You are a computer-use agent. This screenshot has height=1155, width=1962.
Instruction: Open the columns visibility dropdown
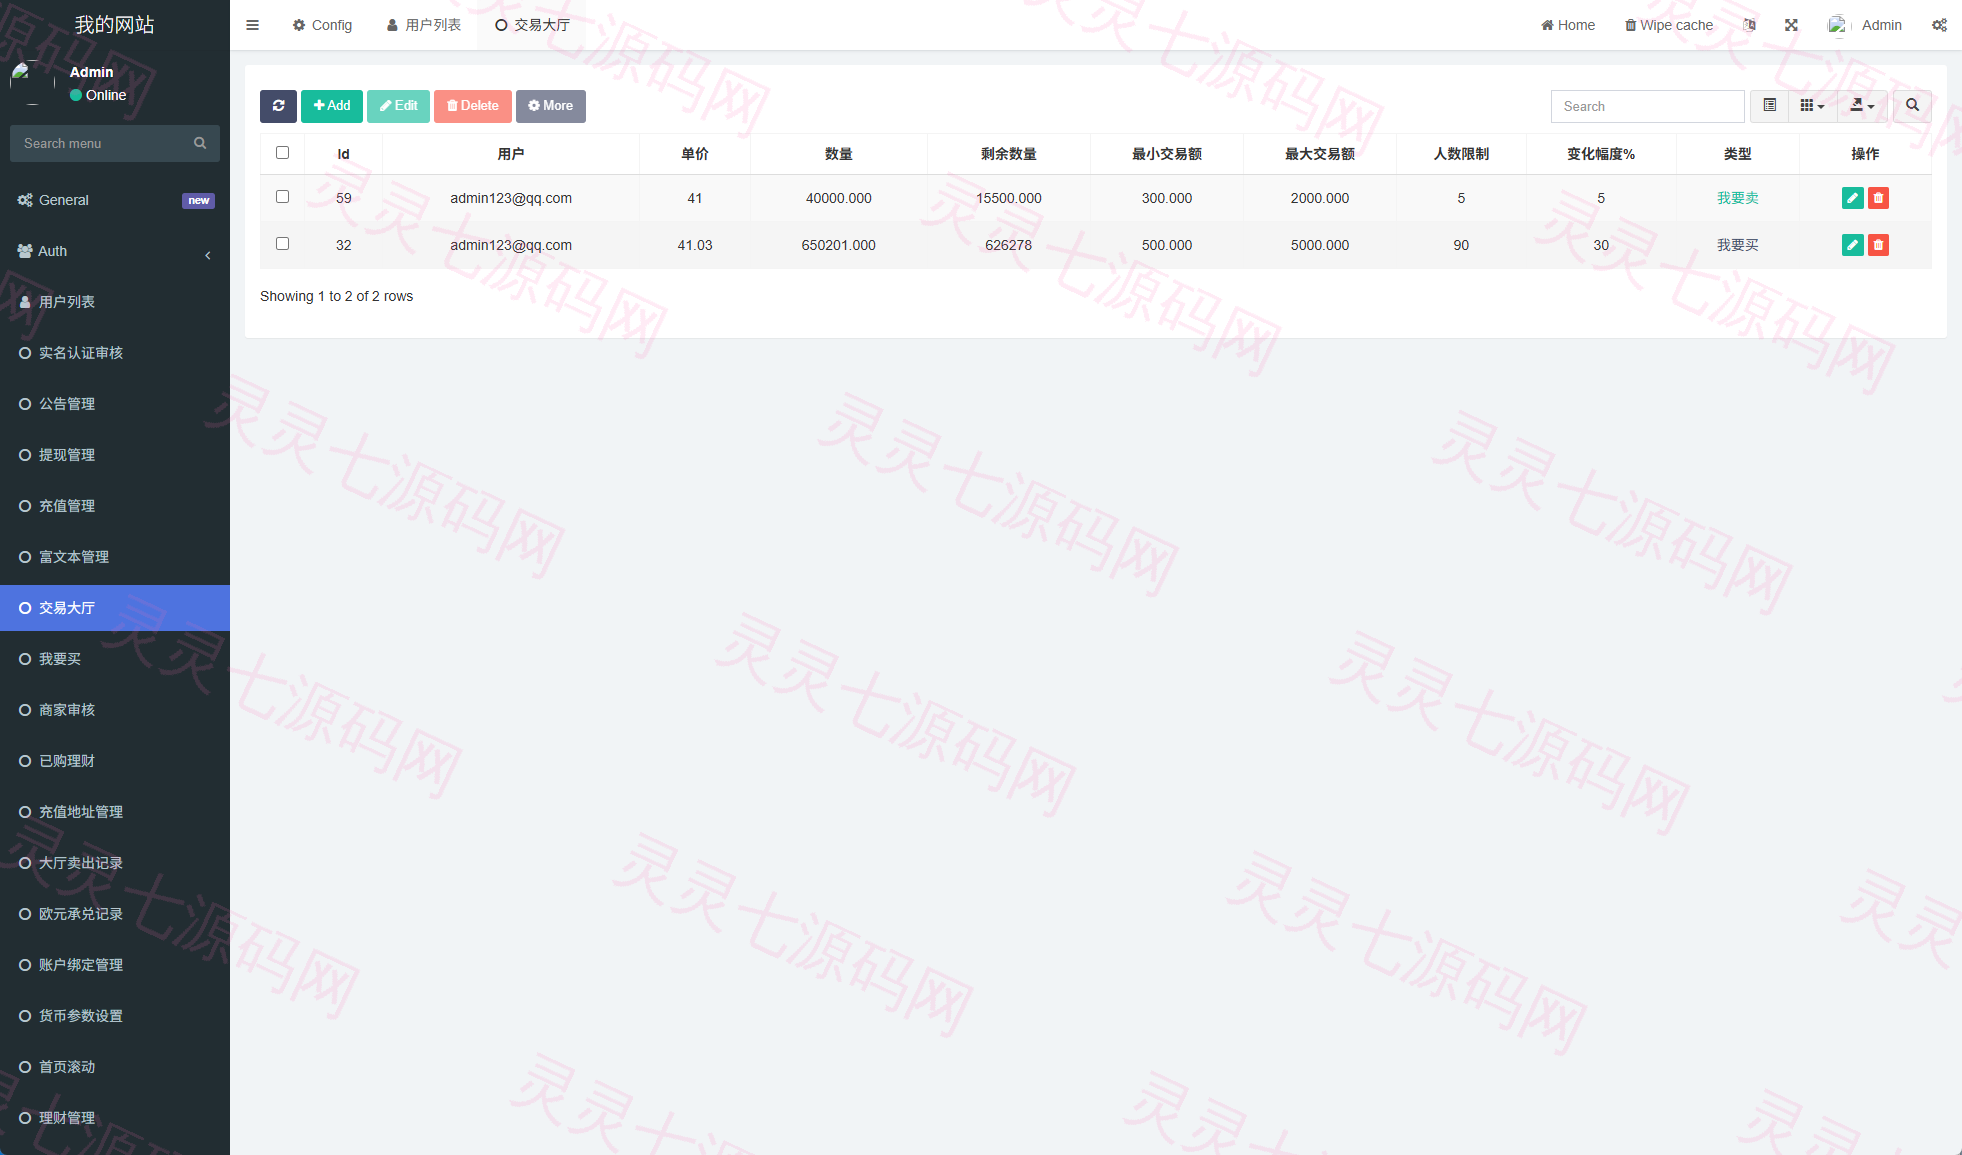[1812, 106]
